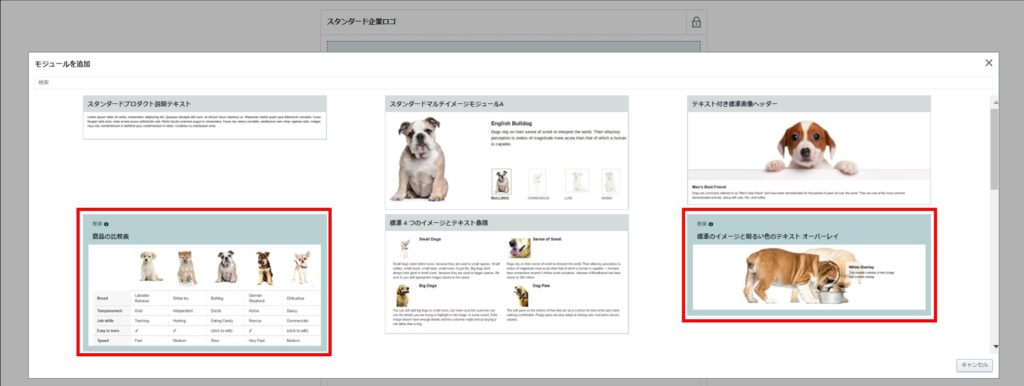The image size is (1024, 386).
Task: Click the スタンダード企業ロゴ title behind the dialog
Action: (x=362, y=22)
